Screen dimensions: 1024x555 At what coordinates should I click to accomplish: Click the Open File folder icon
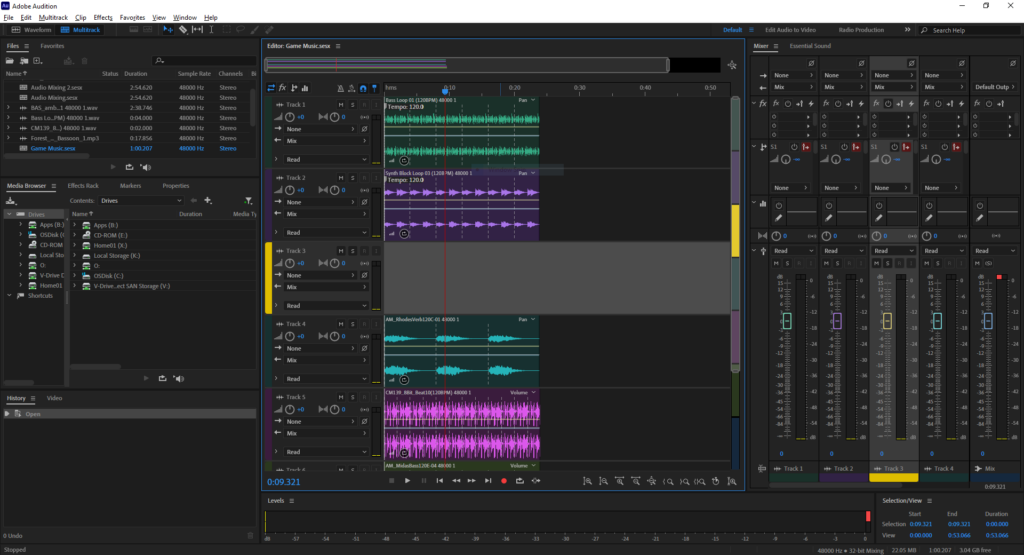tap(11, 61)
